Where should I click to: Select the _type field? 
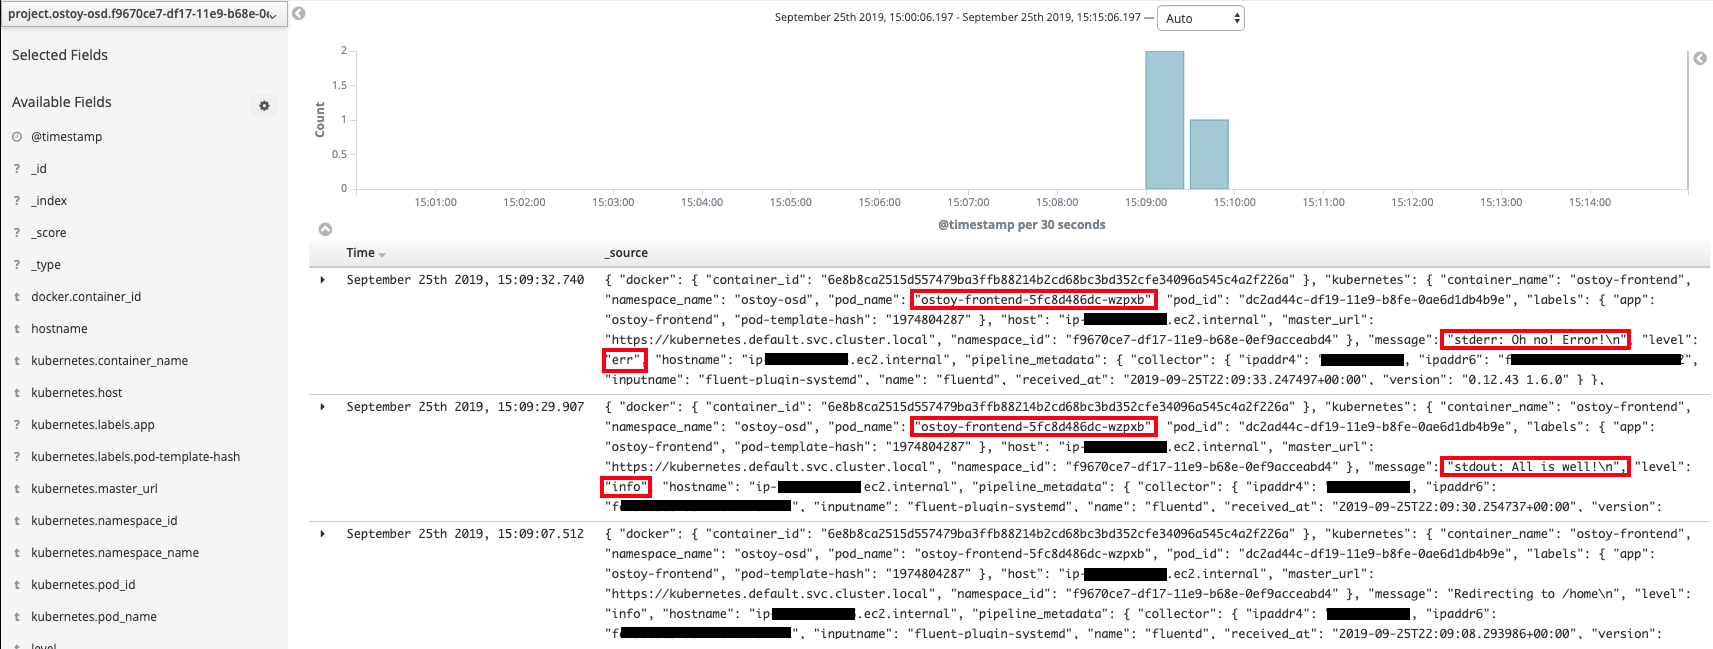pos(46,265)
